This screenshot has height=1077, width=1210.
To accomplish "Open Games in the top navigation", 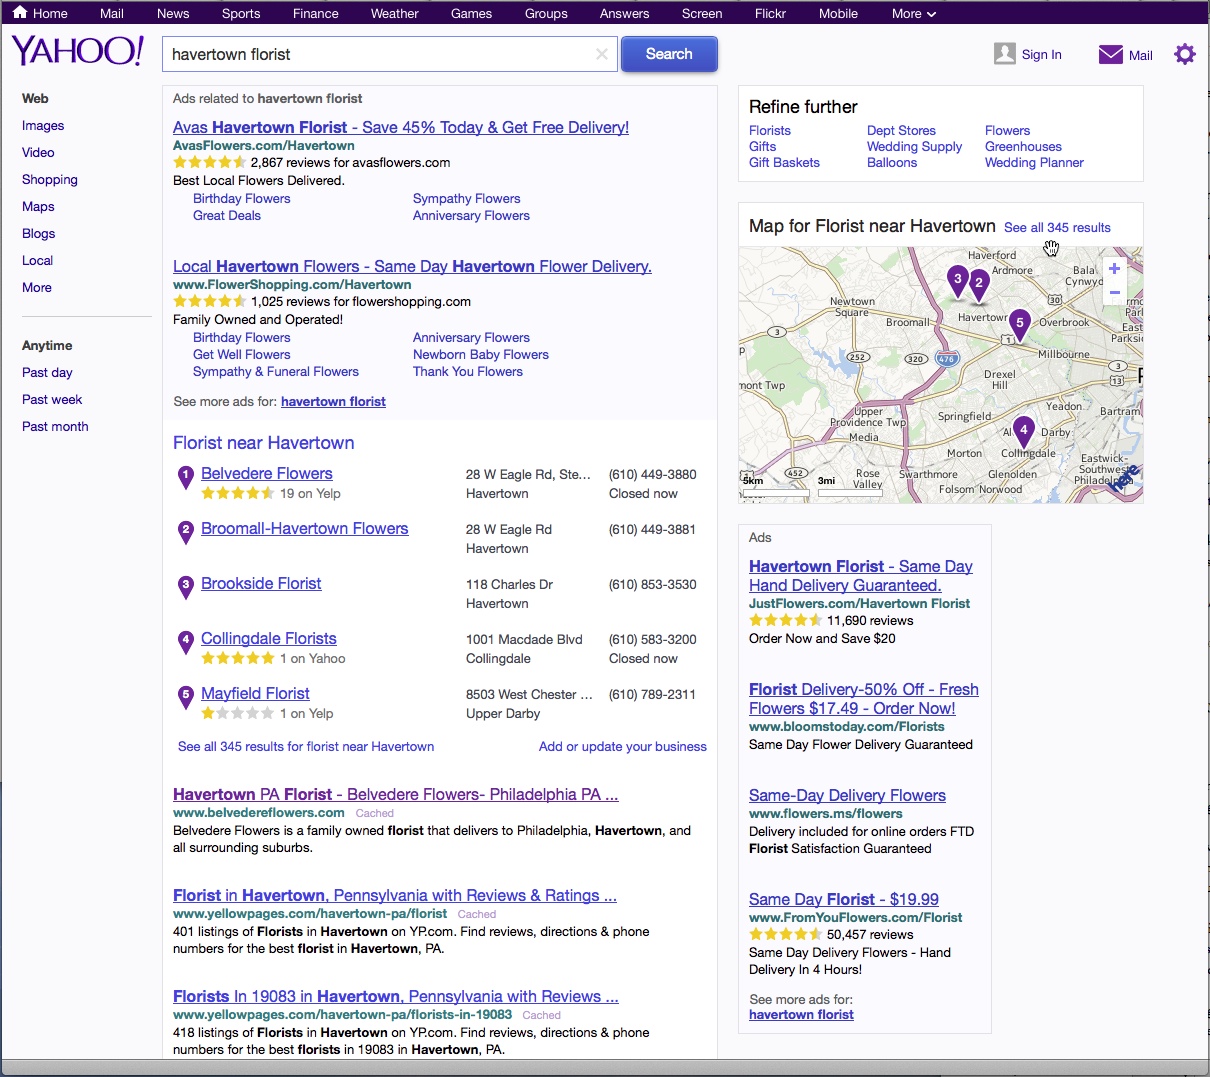I will [x=471, y=13].
